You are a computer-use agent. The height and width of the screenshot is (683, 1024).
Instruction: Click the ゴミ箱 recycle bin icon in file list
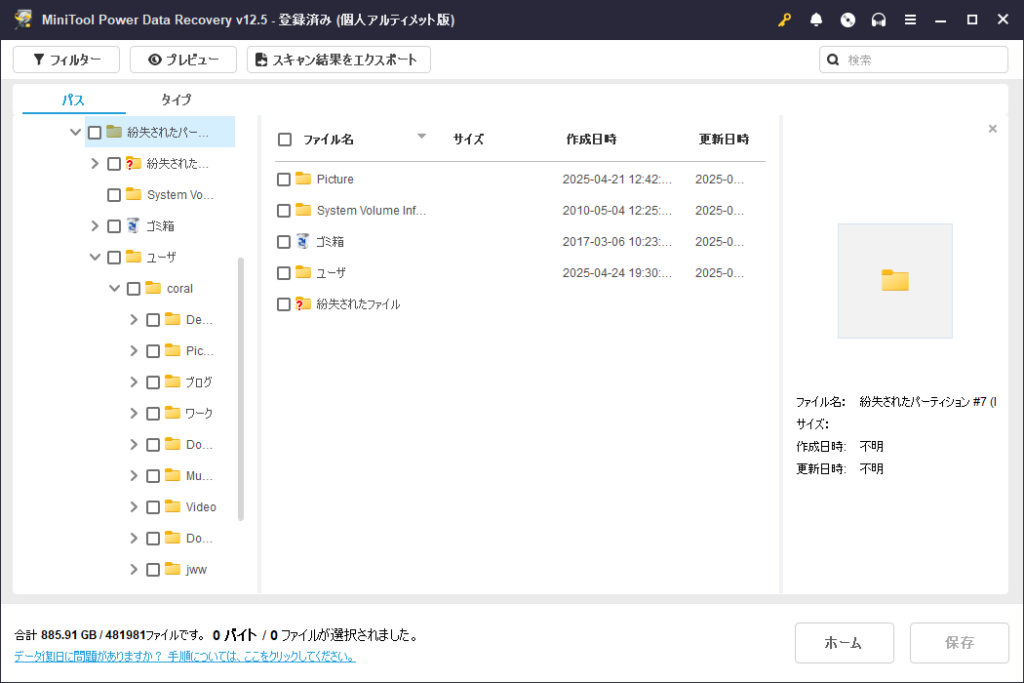tap(302, 241)
